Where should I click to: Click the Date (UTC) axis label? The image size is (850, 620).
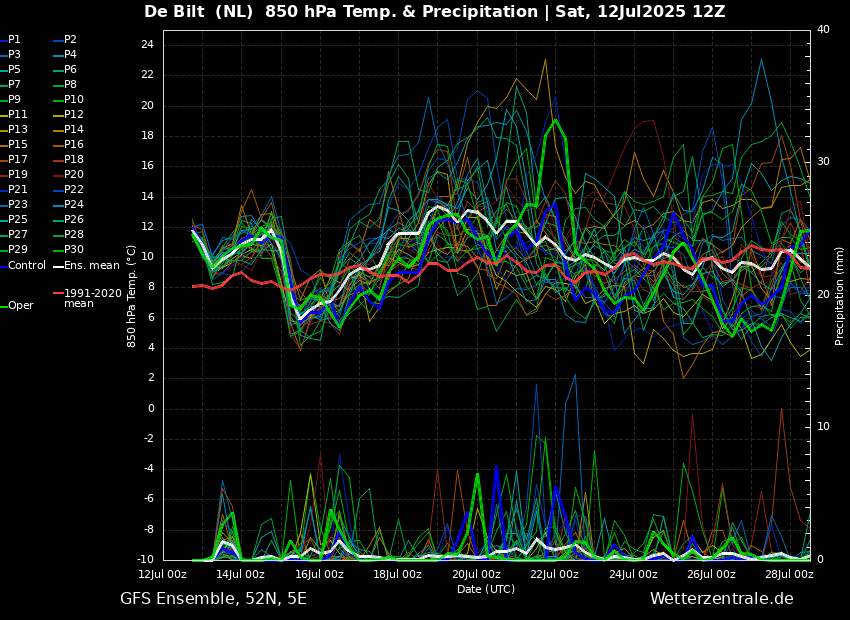point(486,590)
